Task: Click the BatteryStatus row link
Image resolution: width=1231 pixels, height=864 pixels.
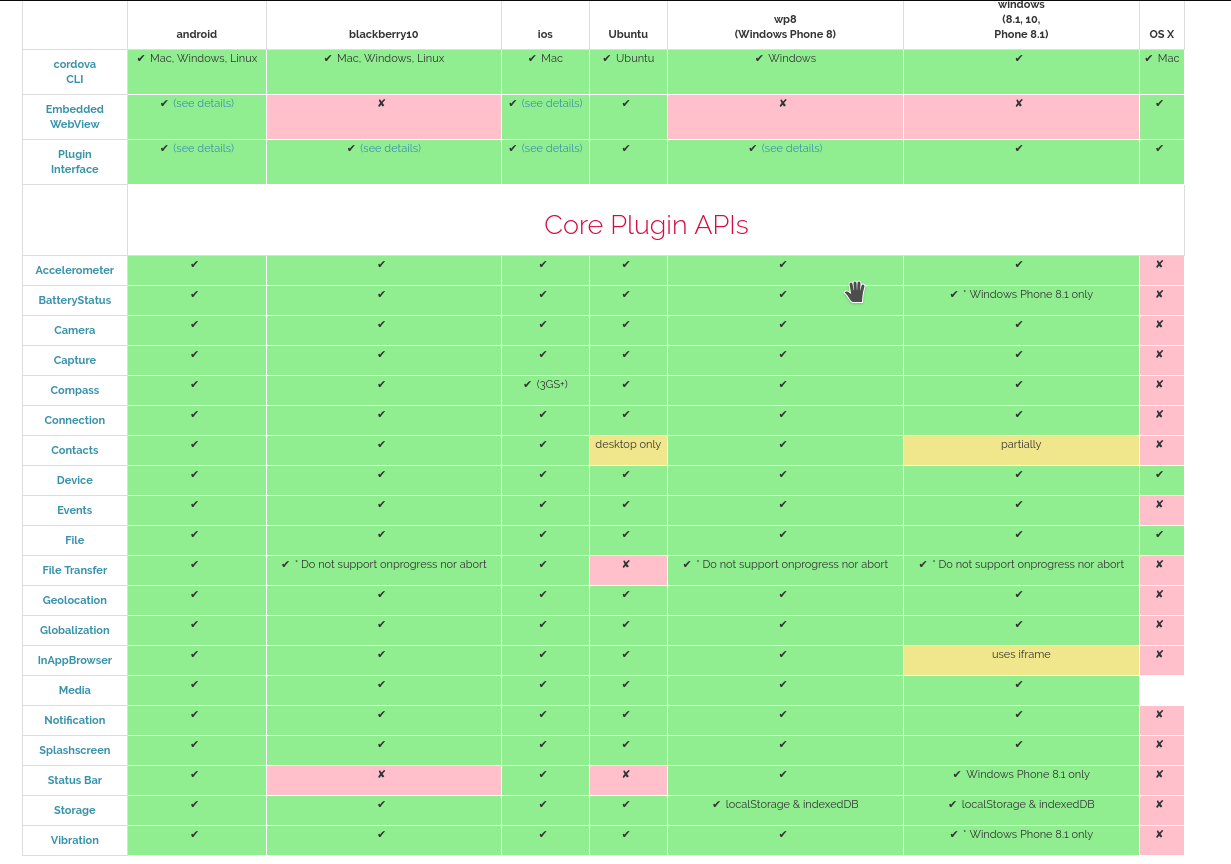Action: pos(75,300)
